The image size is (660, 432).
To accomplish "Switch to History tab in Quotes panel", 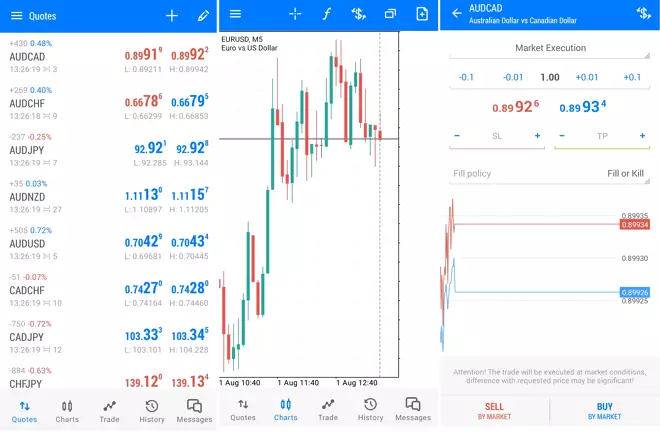I will 152,411.
